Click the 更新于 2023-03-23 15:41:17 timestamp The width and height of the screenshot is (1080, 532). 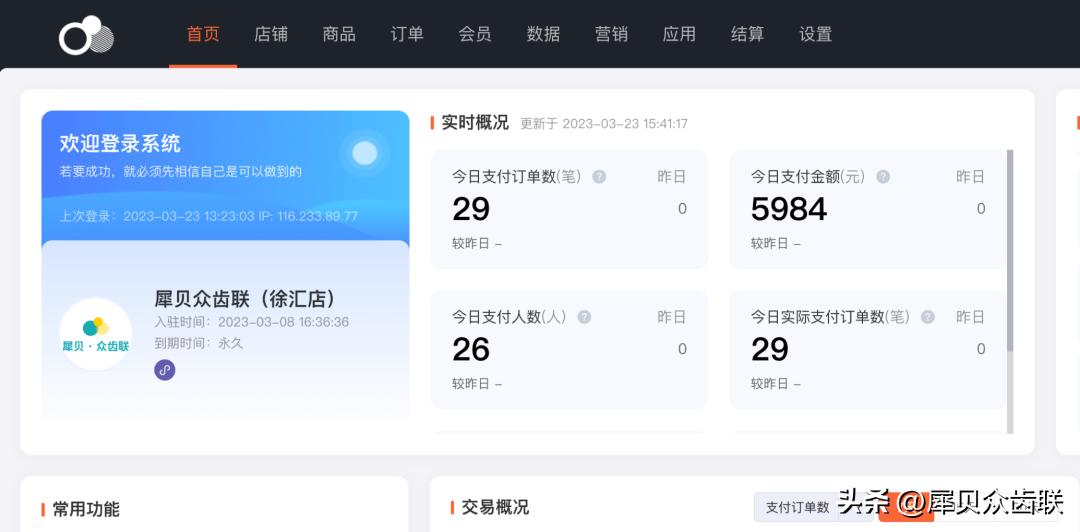(x=603, y=124)
